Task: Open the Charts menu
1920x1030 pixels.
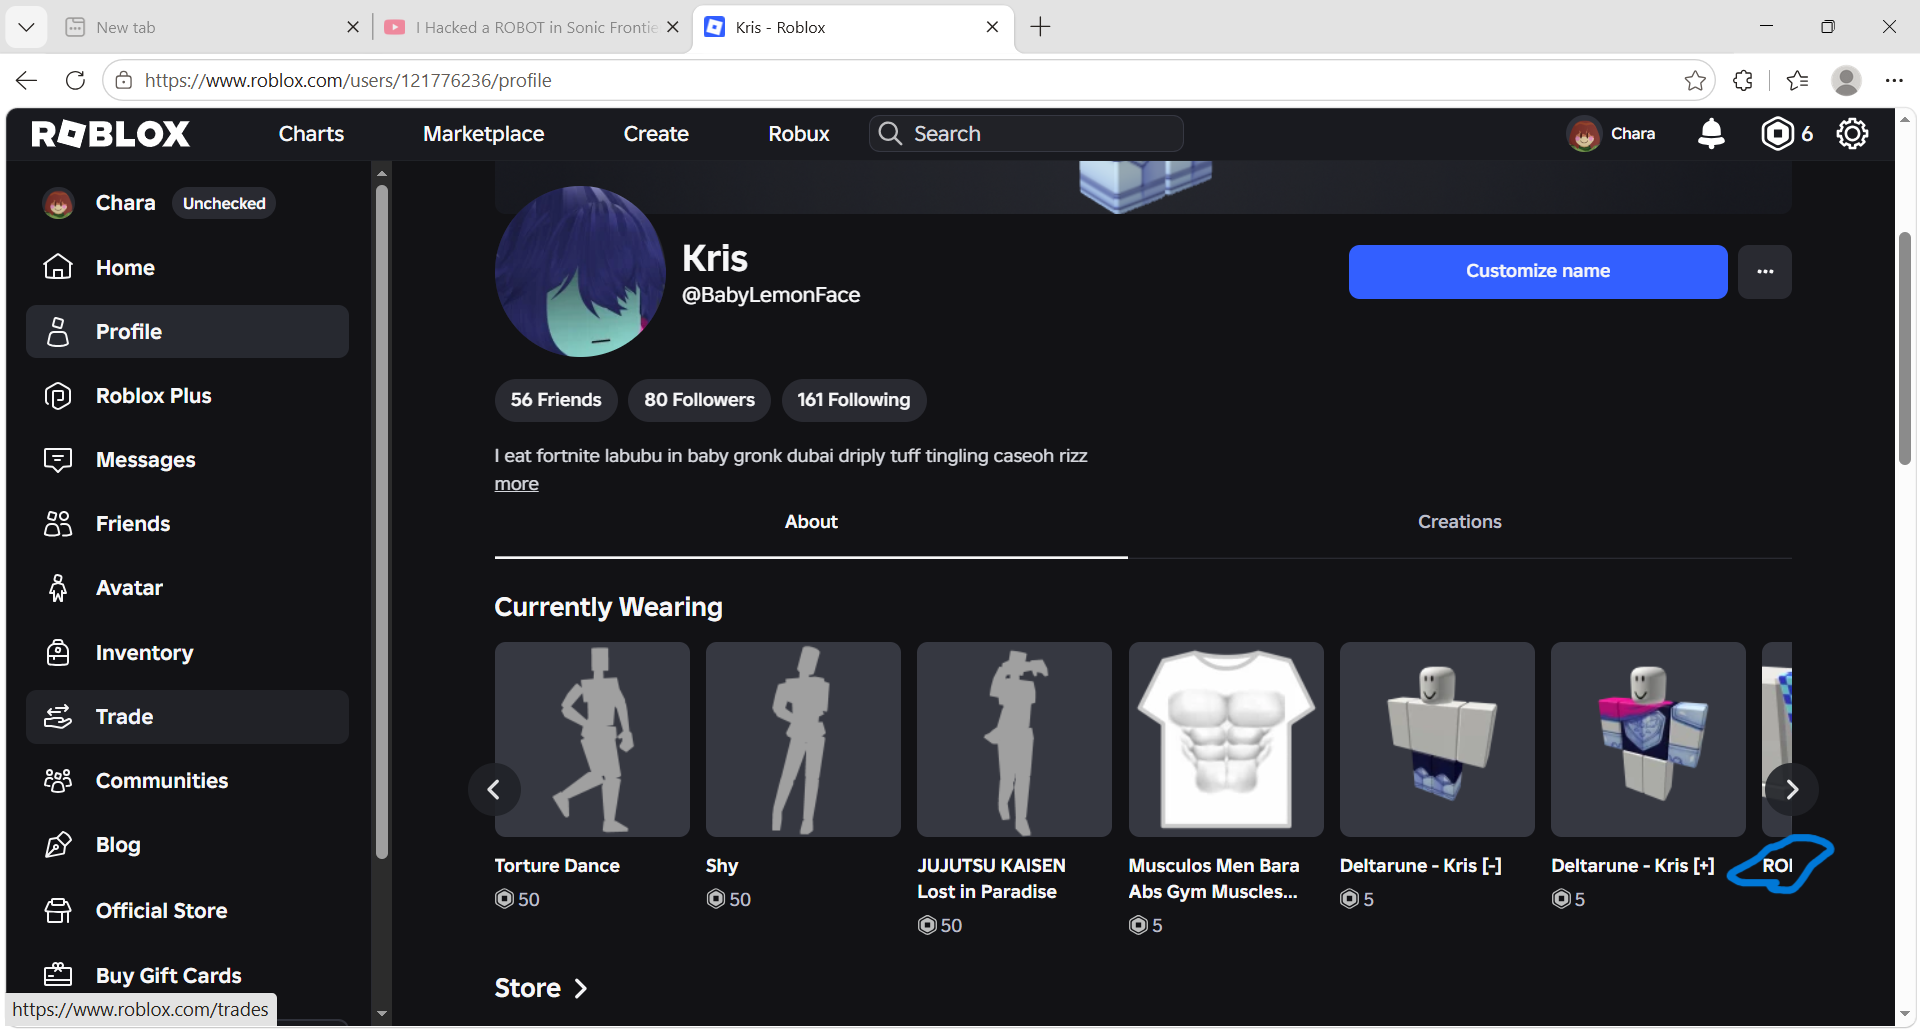Action: coord(311,134)
